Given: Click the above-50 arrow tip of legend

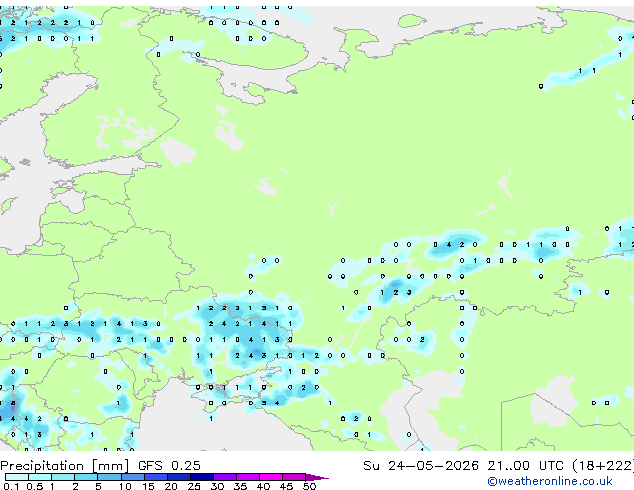Looking at the screenshot, I should tap(317, 477).
